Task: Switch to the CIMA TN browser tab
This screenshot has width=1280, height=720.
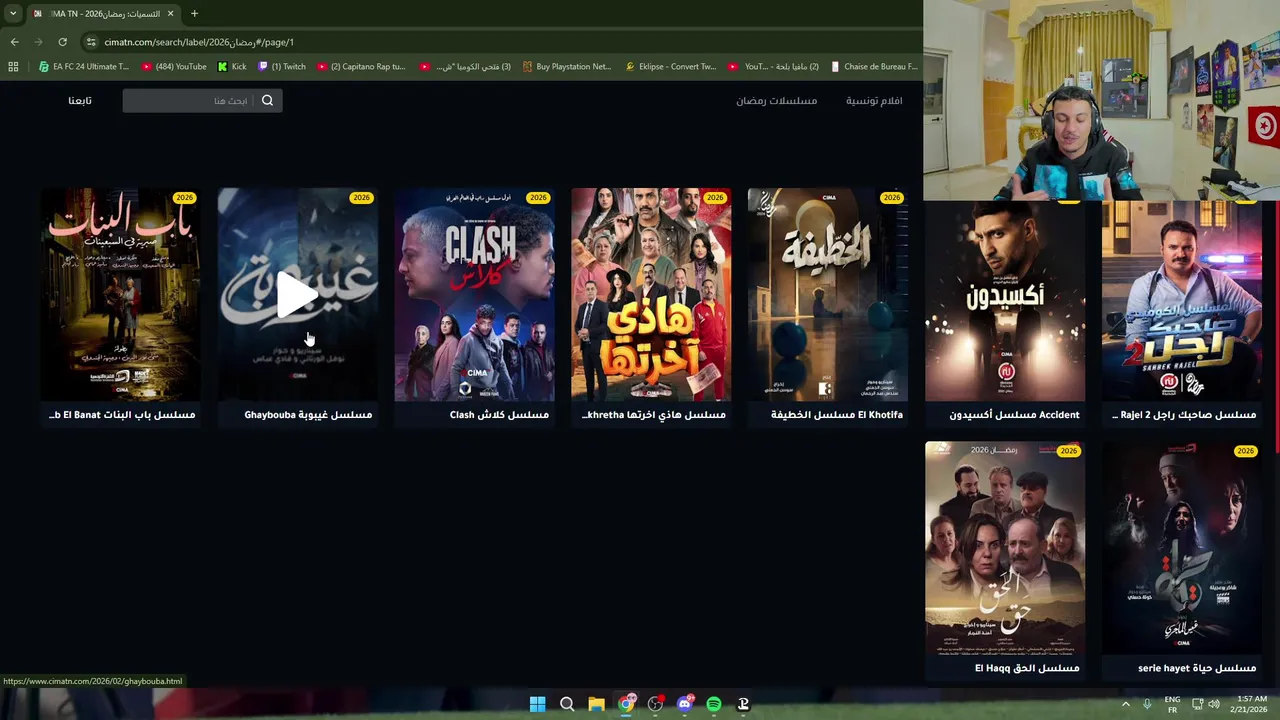Action: [x=104, y=13]
